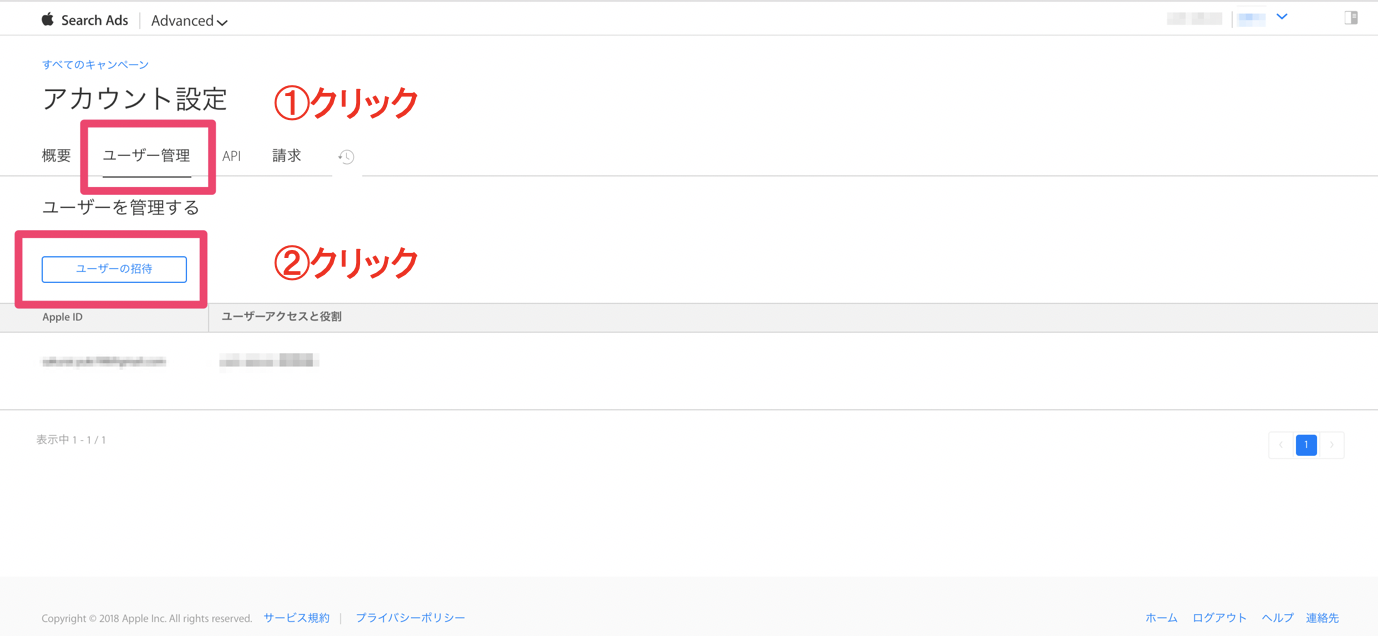Click the ログアウト footer link
The image size is (1378, 636).
click(x=1219, y=618)
